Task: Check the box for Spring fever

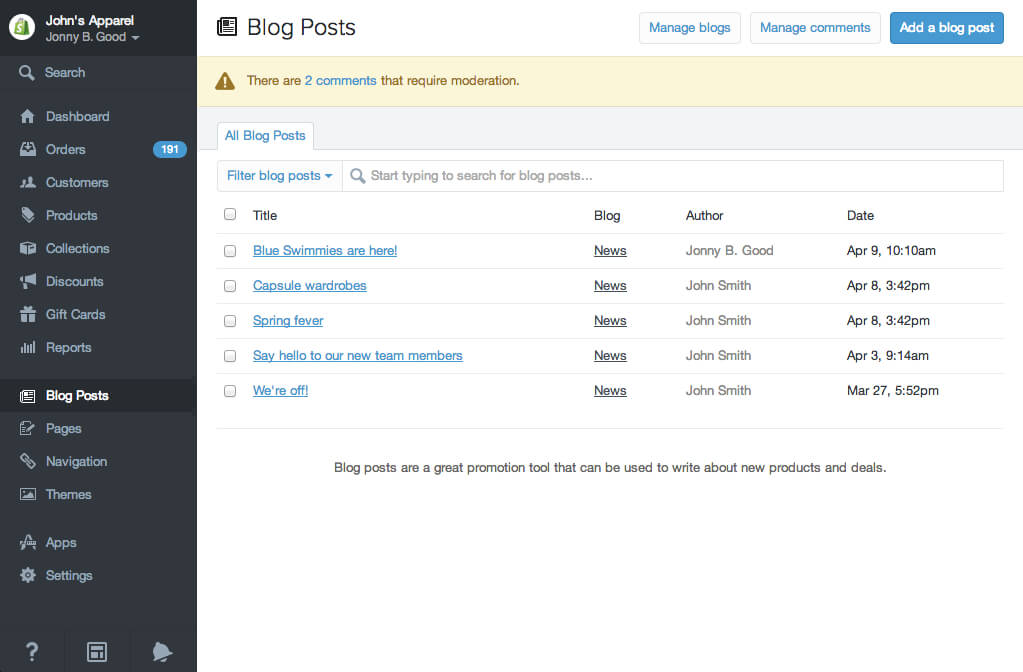Action: 230,321
